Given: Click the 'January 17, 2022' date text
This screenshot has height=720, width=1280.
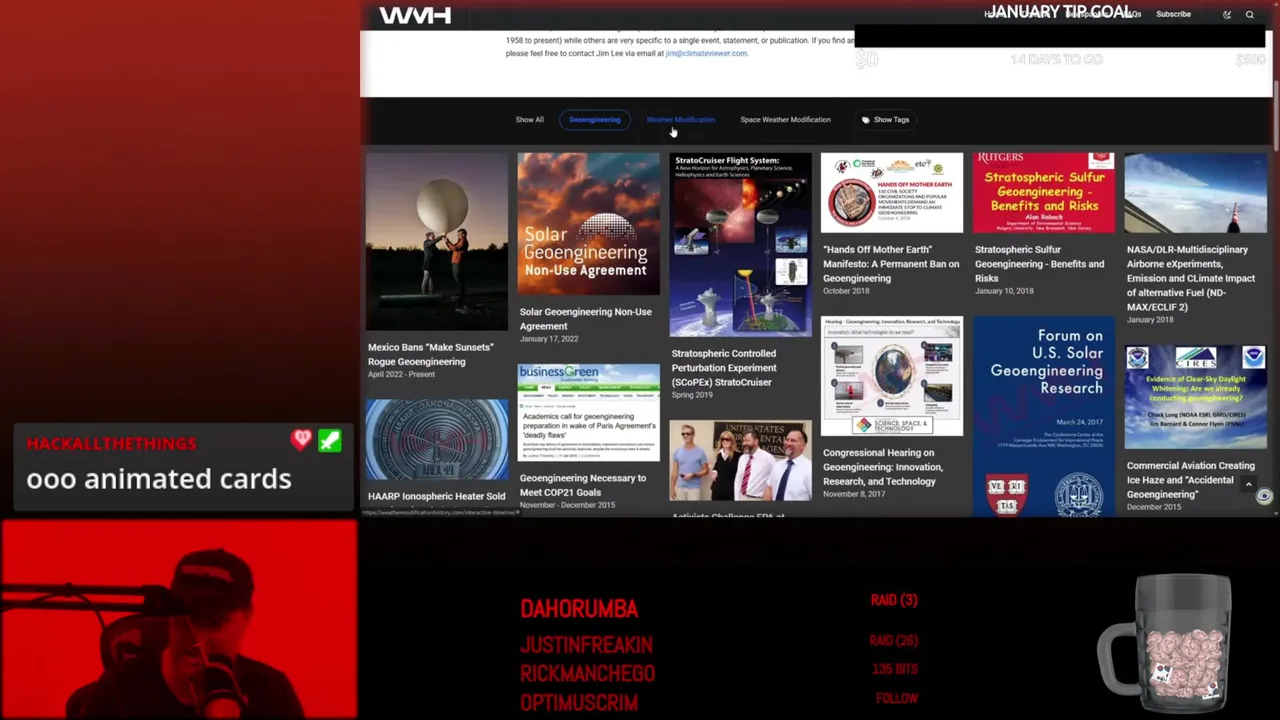Looking at the screenshot, I should (549, 339).
